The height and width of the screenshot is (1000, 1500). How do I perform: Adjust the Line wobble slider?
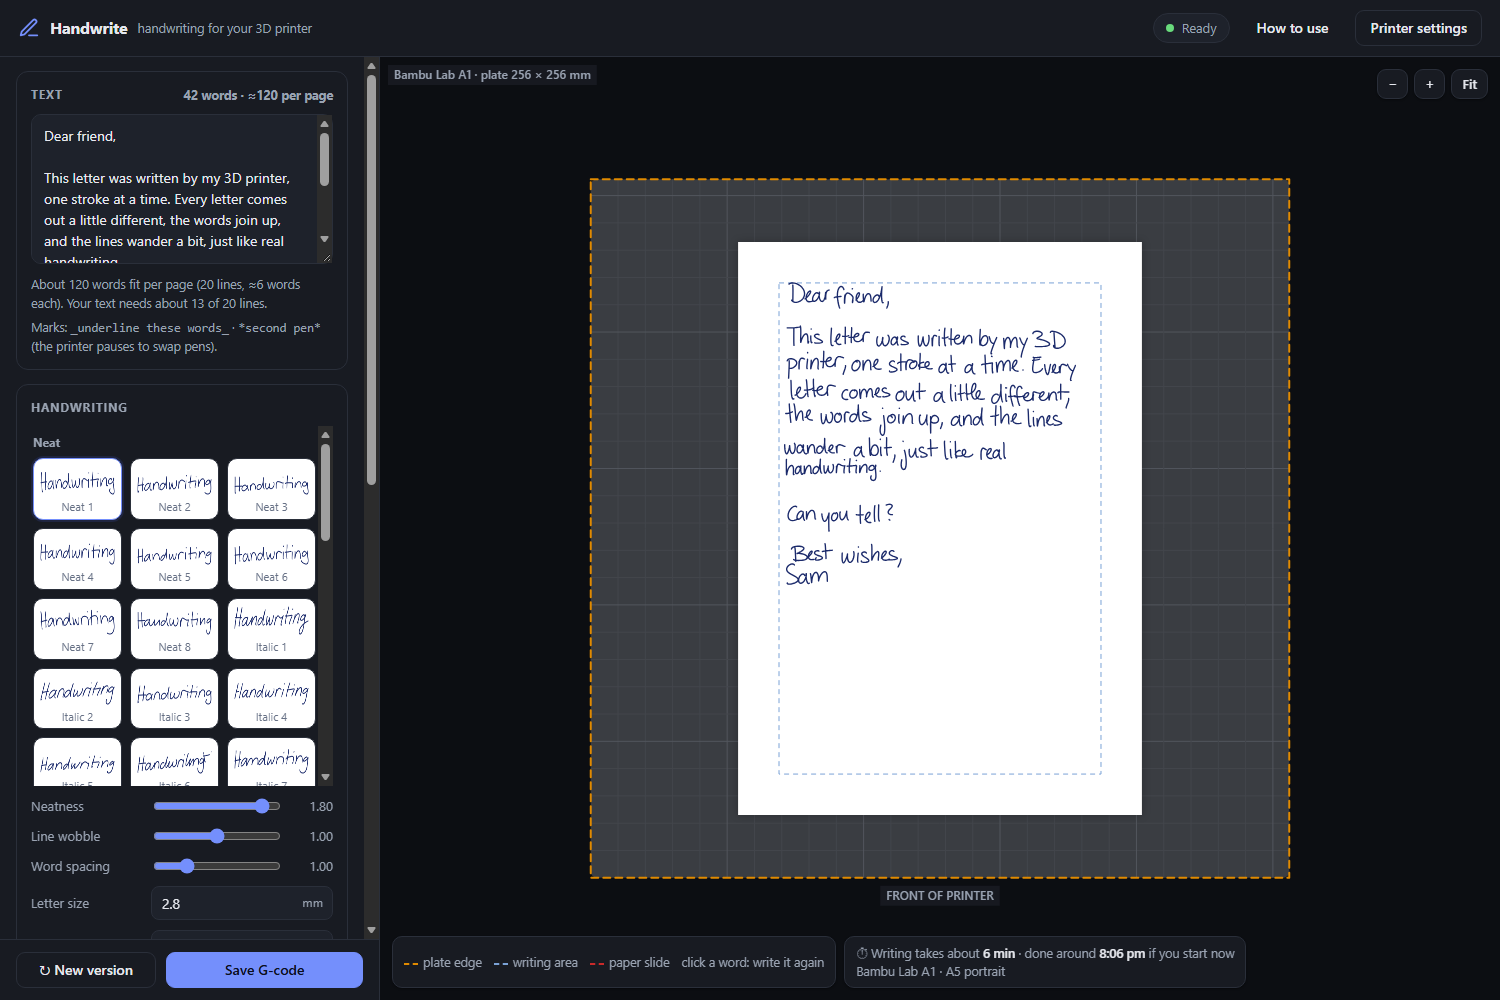coord(217,836)
